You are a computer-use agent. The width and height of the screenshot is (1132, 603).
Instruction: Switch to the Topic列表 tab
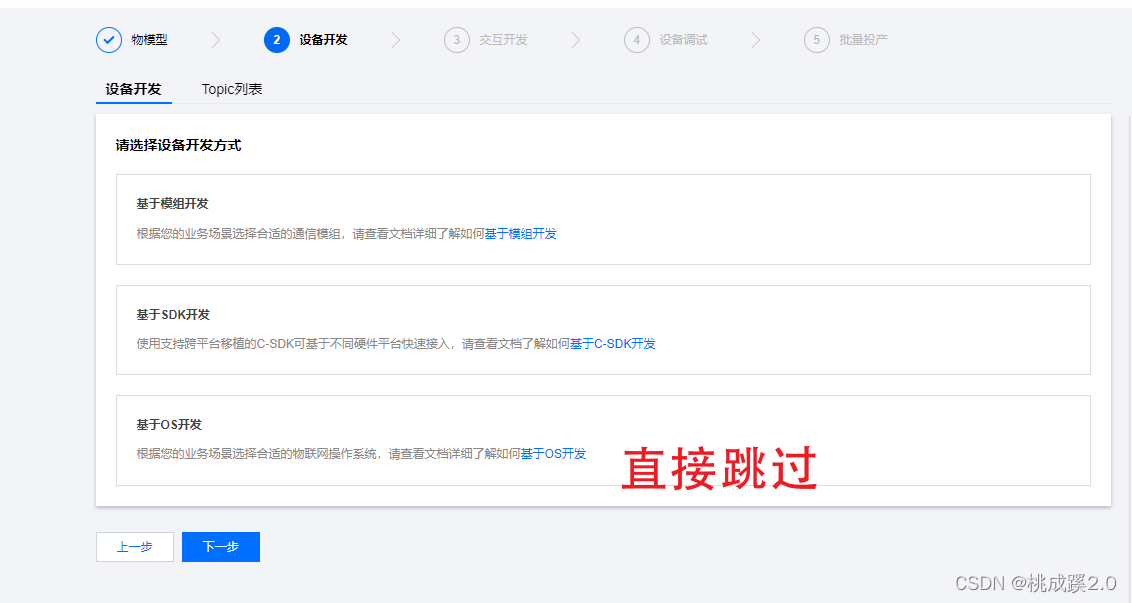[231, 89]
